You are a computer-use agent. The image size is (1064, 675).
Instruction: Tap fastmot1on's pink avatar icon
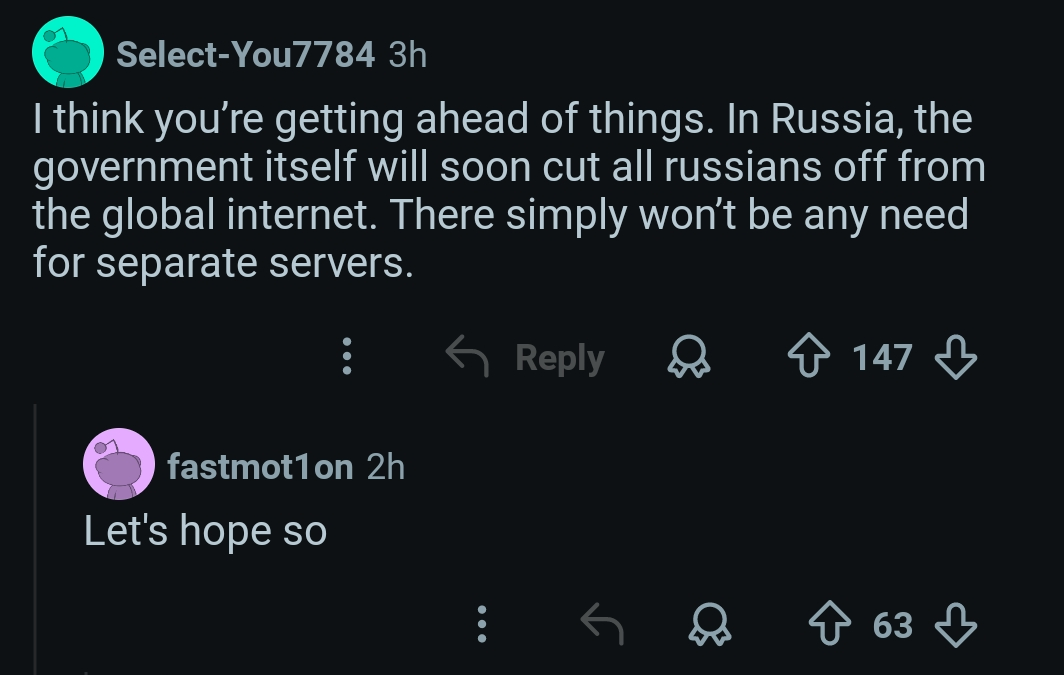click(118, 465)
